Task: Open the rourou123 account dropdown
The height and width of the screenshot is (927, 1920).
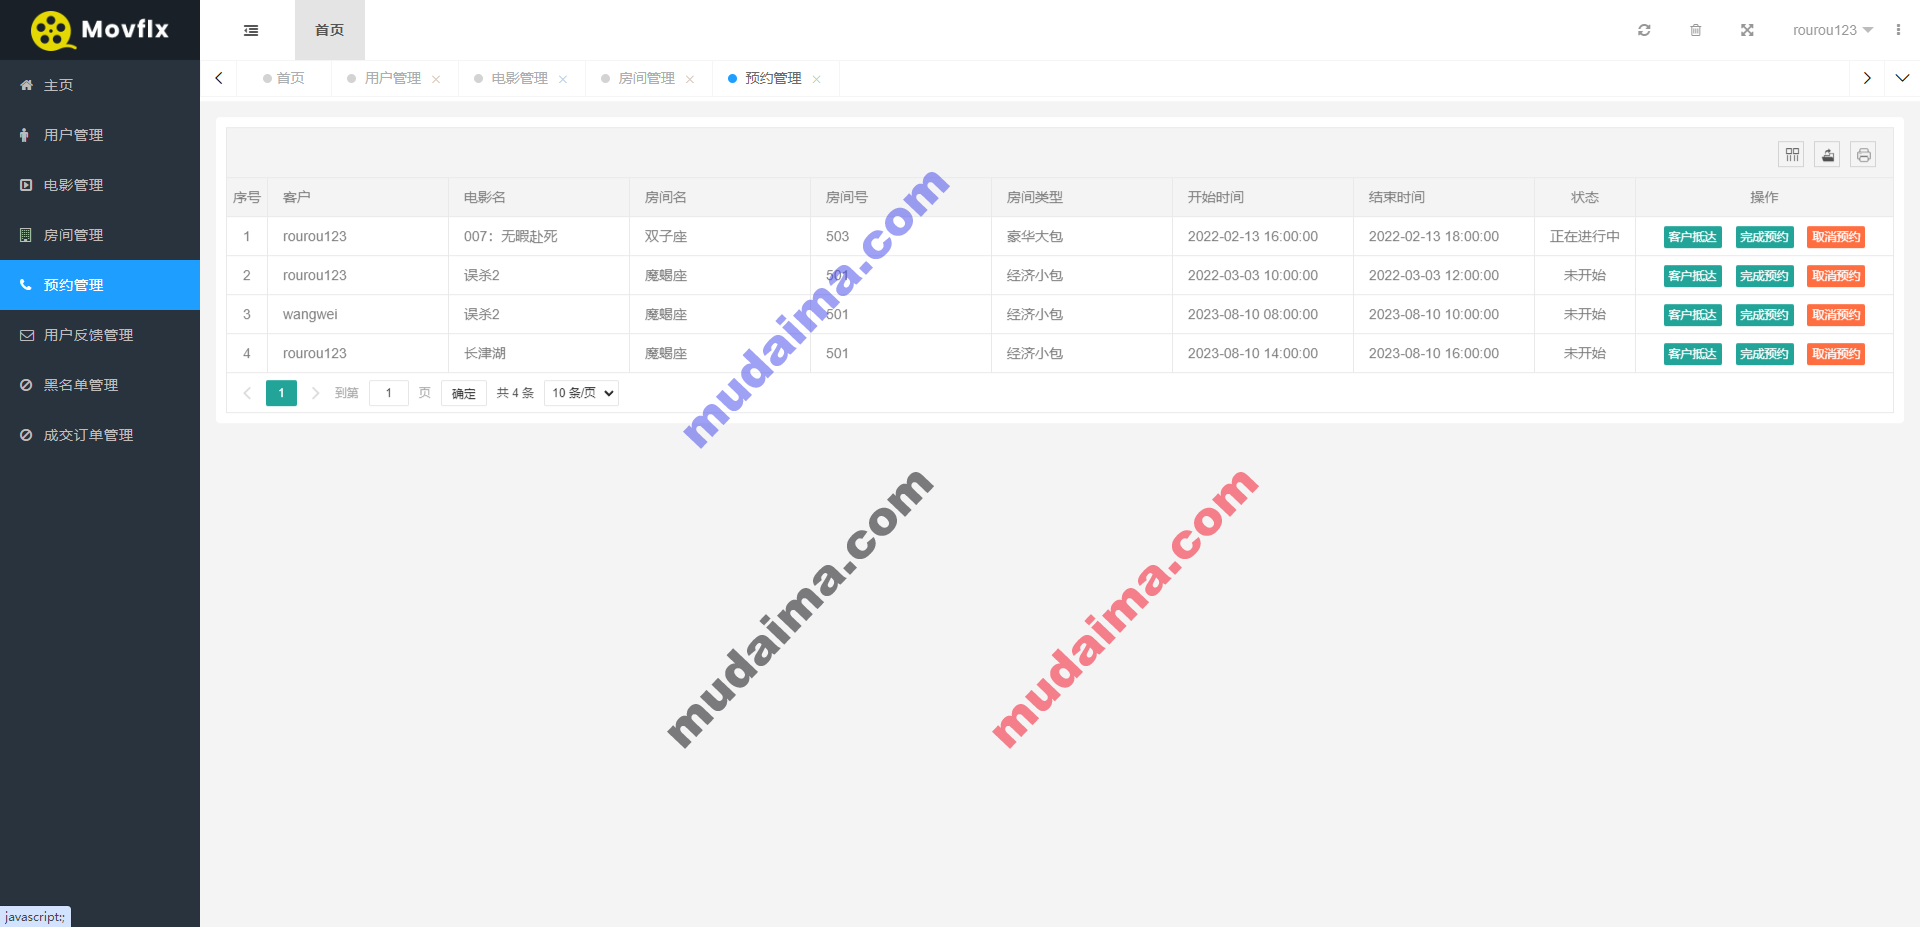Action: [1832, 30]
